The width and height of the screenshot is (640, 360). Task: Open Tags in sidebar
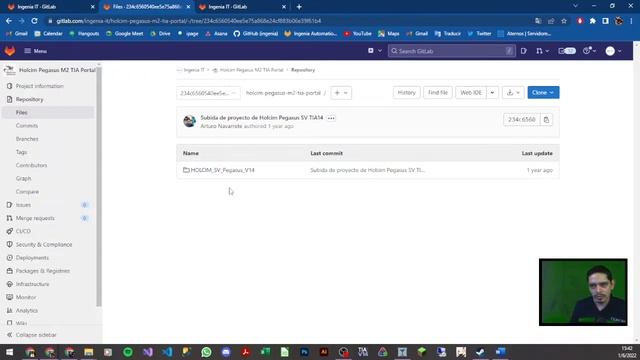coord(21,152)
